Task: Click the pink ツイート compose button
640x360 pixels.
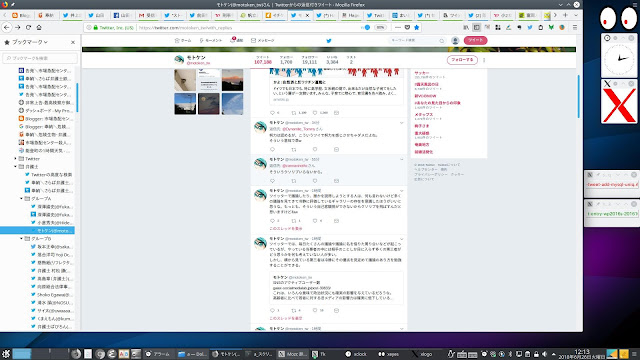Action: (475, 40)
